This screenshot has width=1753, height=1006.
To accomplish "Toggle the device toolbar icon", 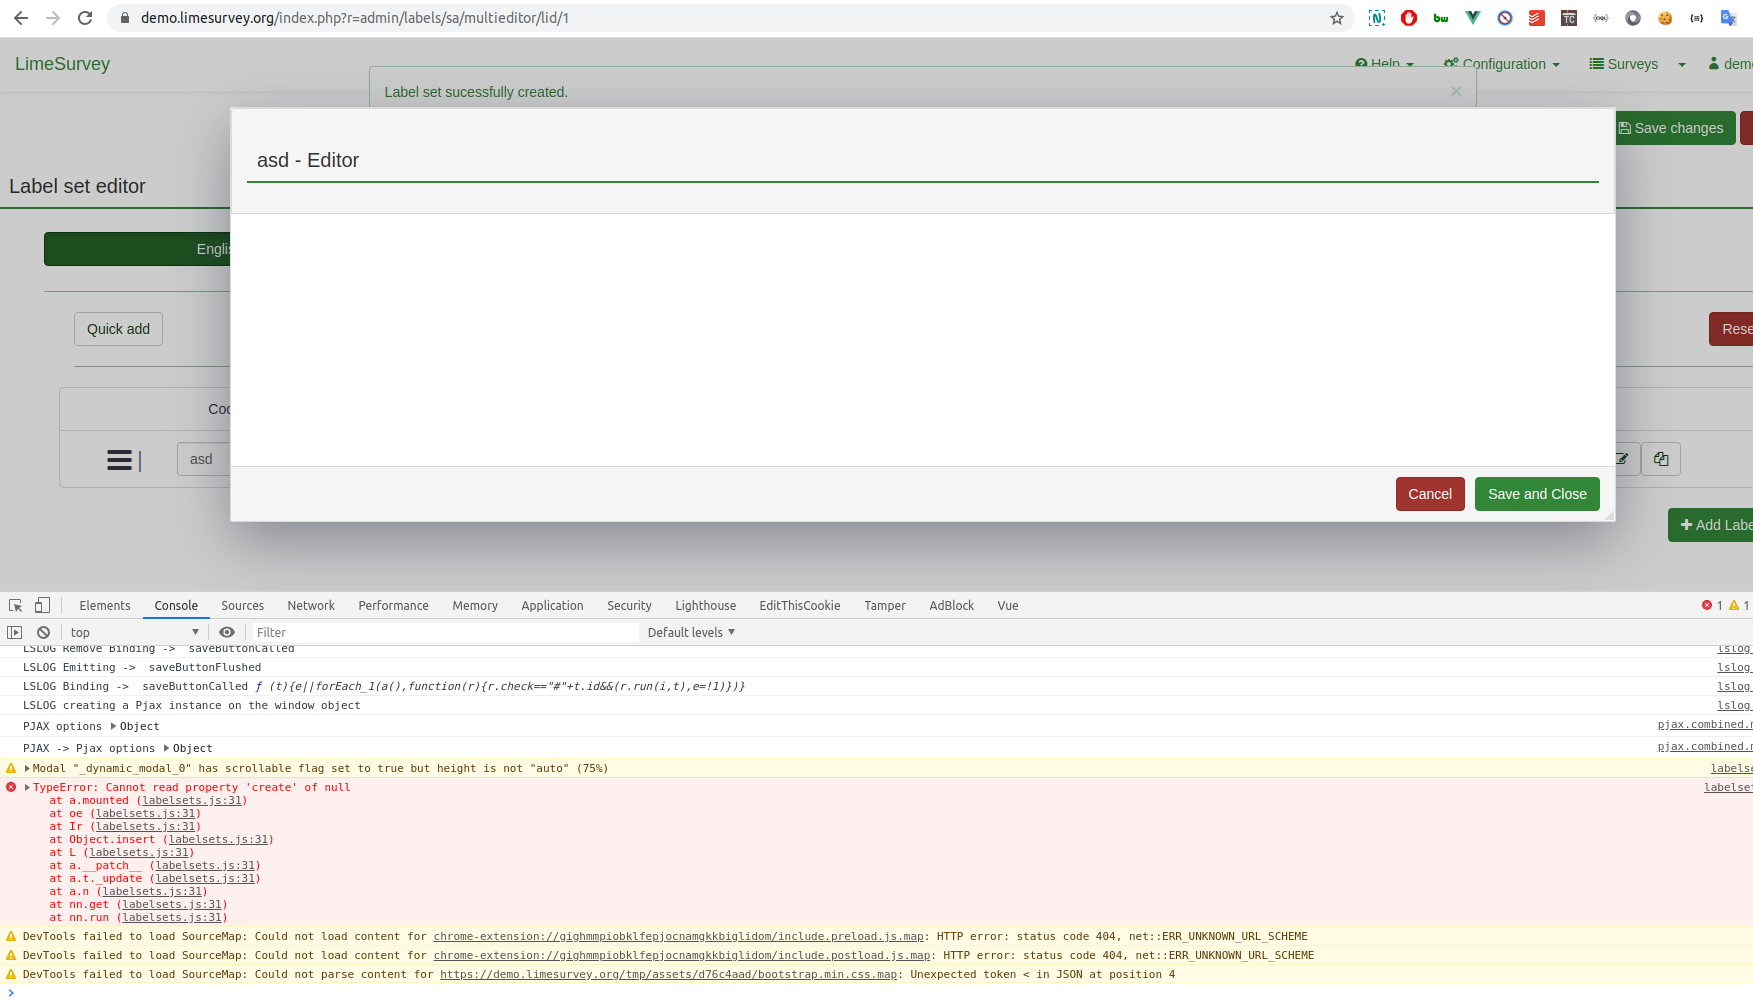I will coord(42,606).
